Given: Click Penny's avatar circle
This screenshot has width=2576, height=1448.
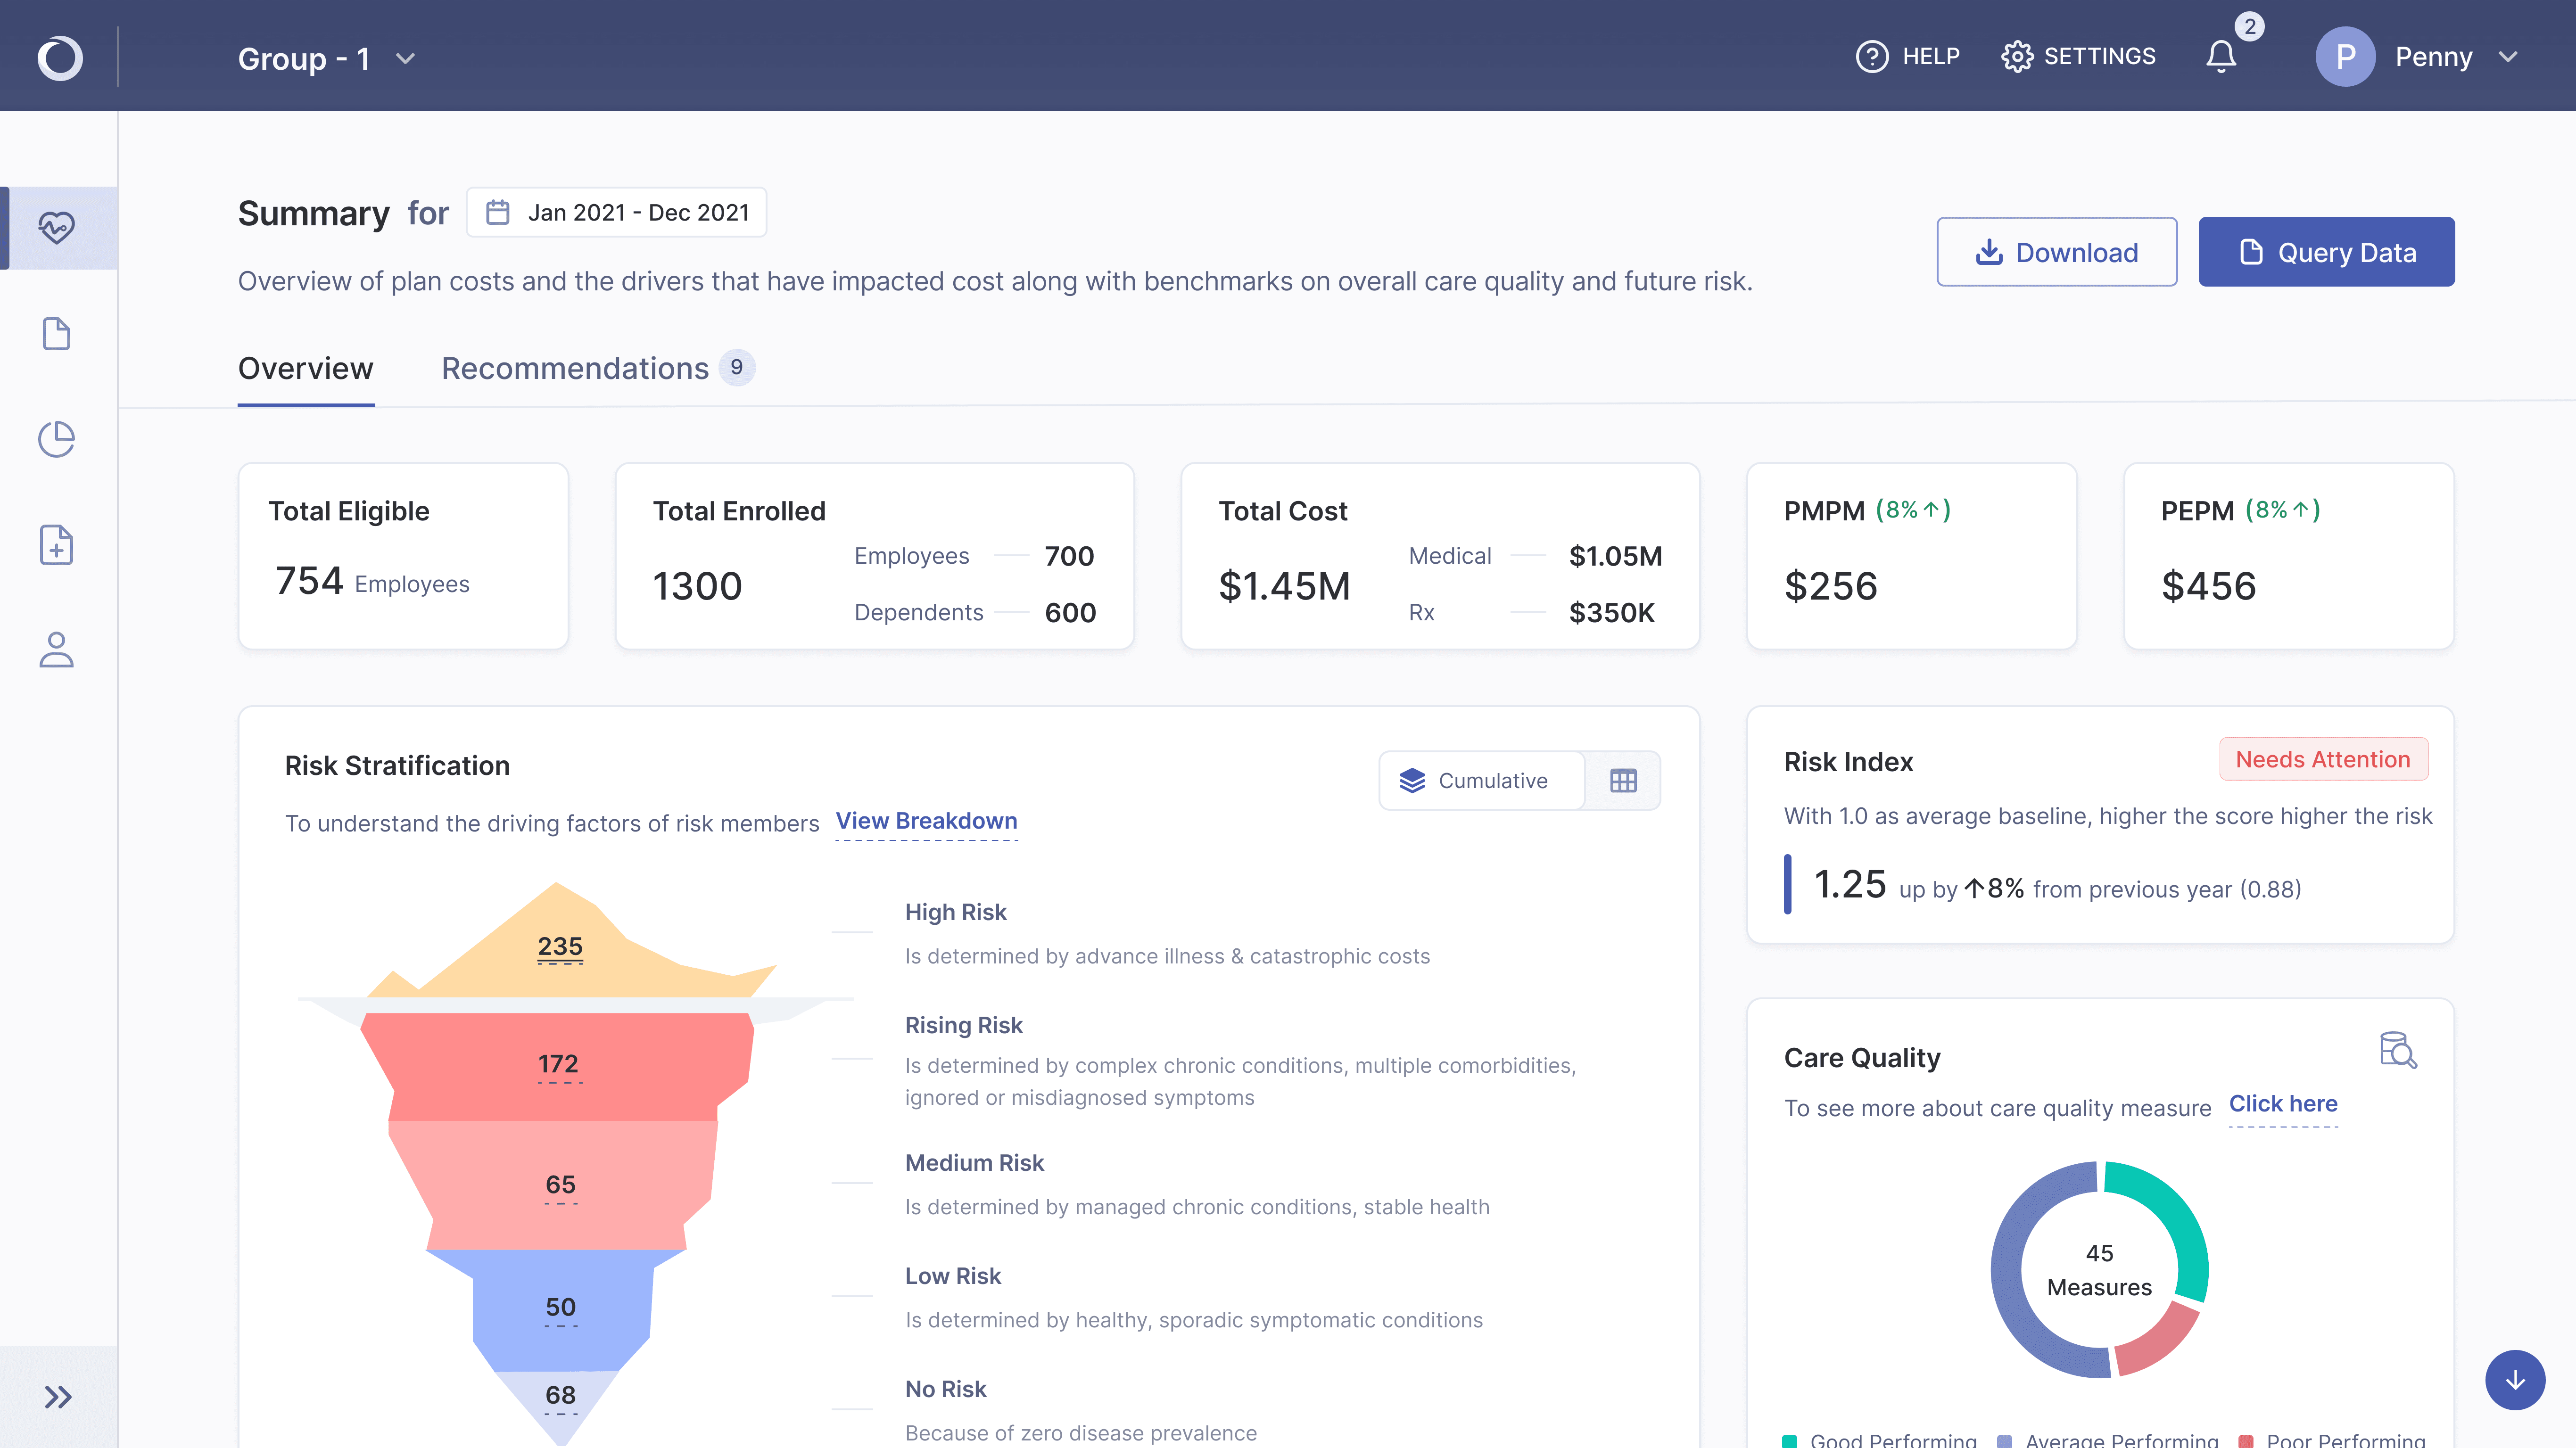Looking at the screenshot, I should click(2345, 57).
